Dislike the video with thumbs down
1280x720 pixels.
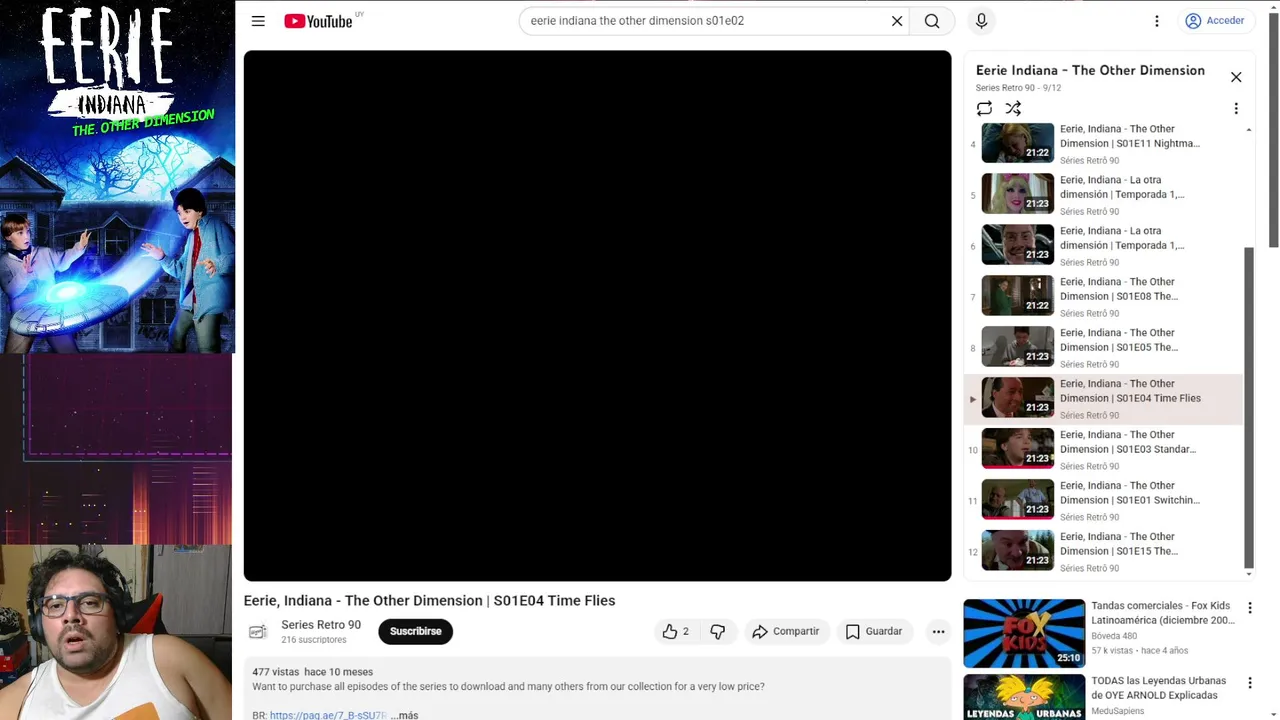(717, 631)
